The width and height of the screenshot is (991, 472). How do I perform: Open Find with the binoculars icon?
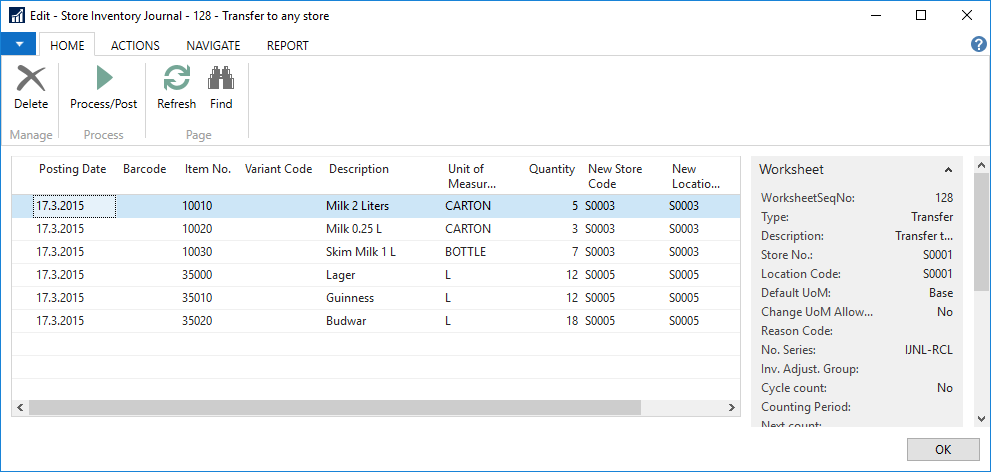click(x=221, y=87)
